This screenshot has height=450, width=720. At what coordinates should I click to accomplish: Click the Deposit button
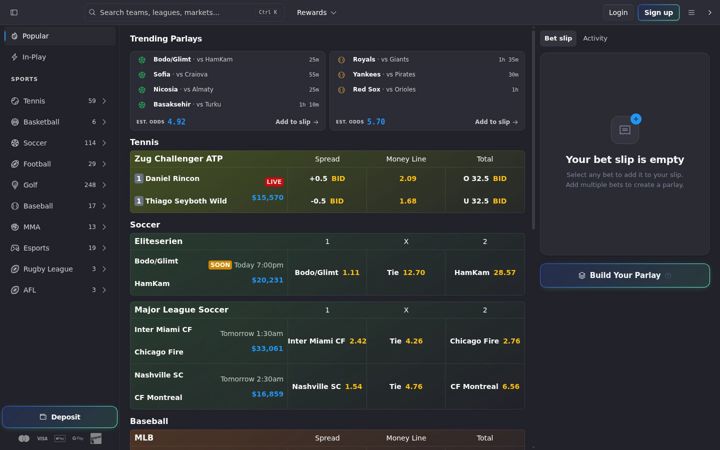coord(60,417)
